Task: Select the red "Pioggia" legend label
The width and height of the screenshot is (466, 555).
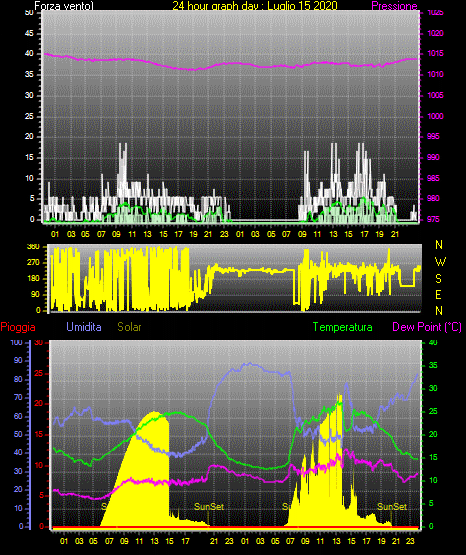Action: click(x=18, y=327)
